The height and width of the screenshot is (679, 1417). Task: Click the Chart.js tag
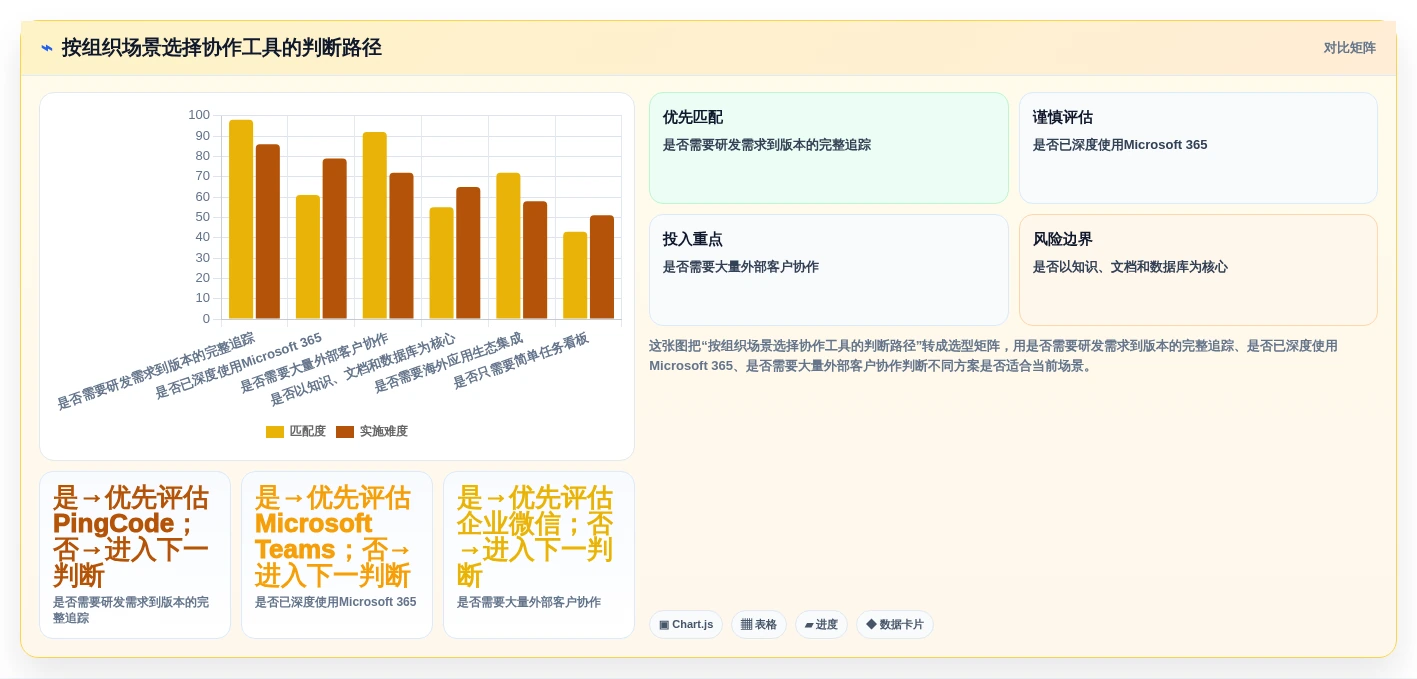tap(686, 625)
